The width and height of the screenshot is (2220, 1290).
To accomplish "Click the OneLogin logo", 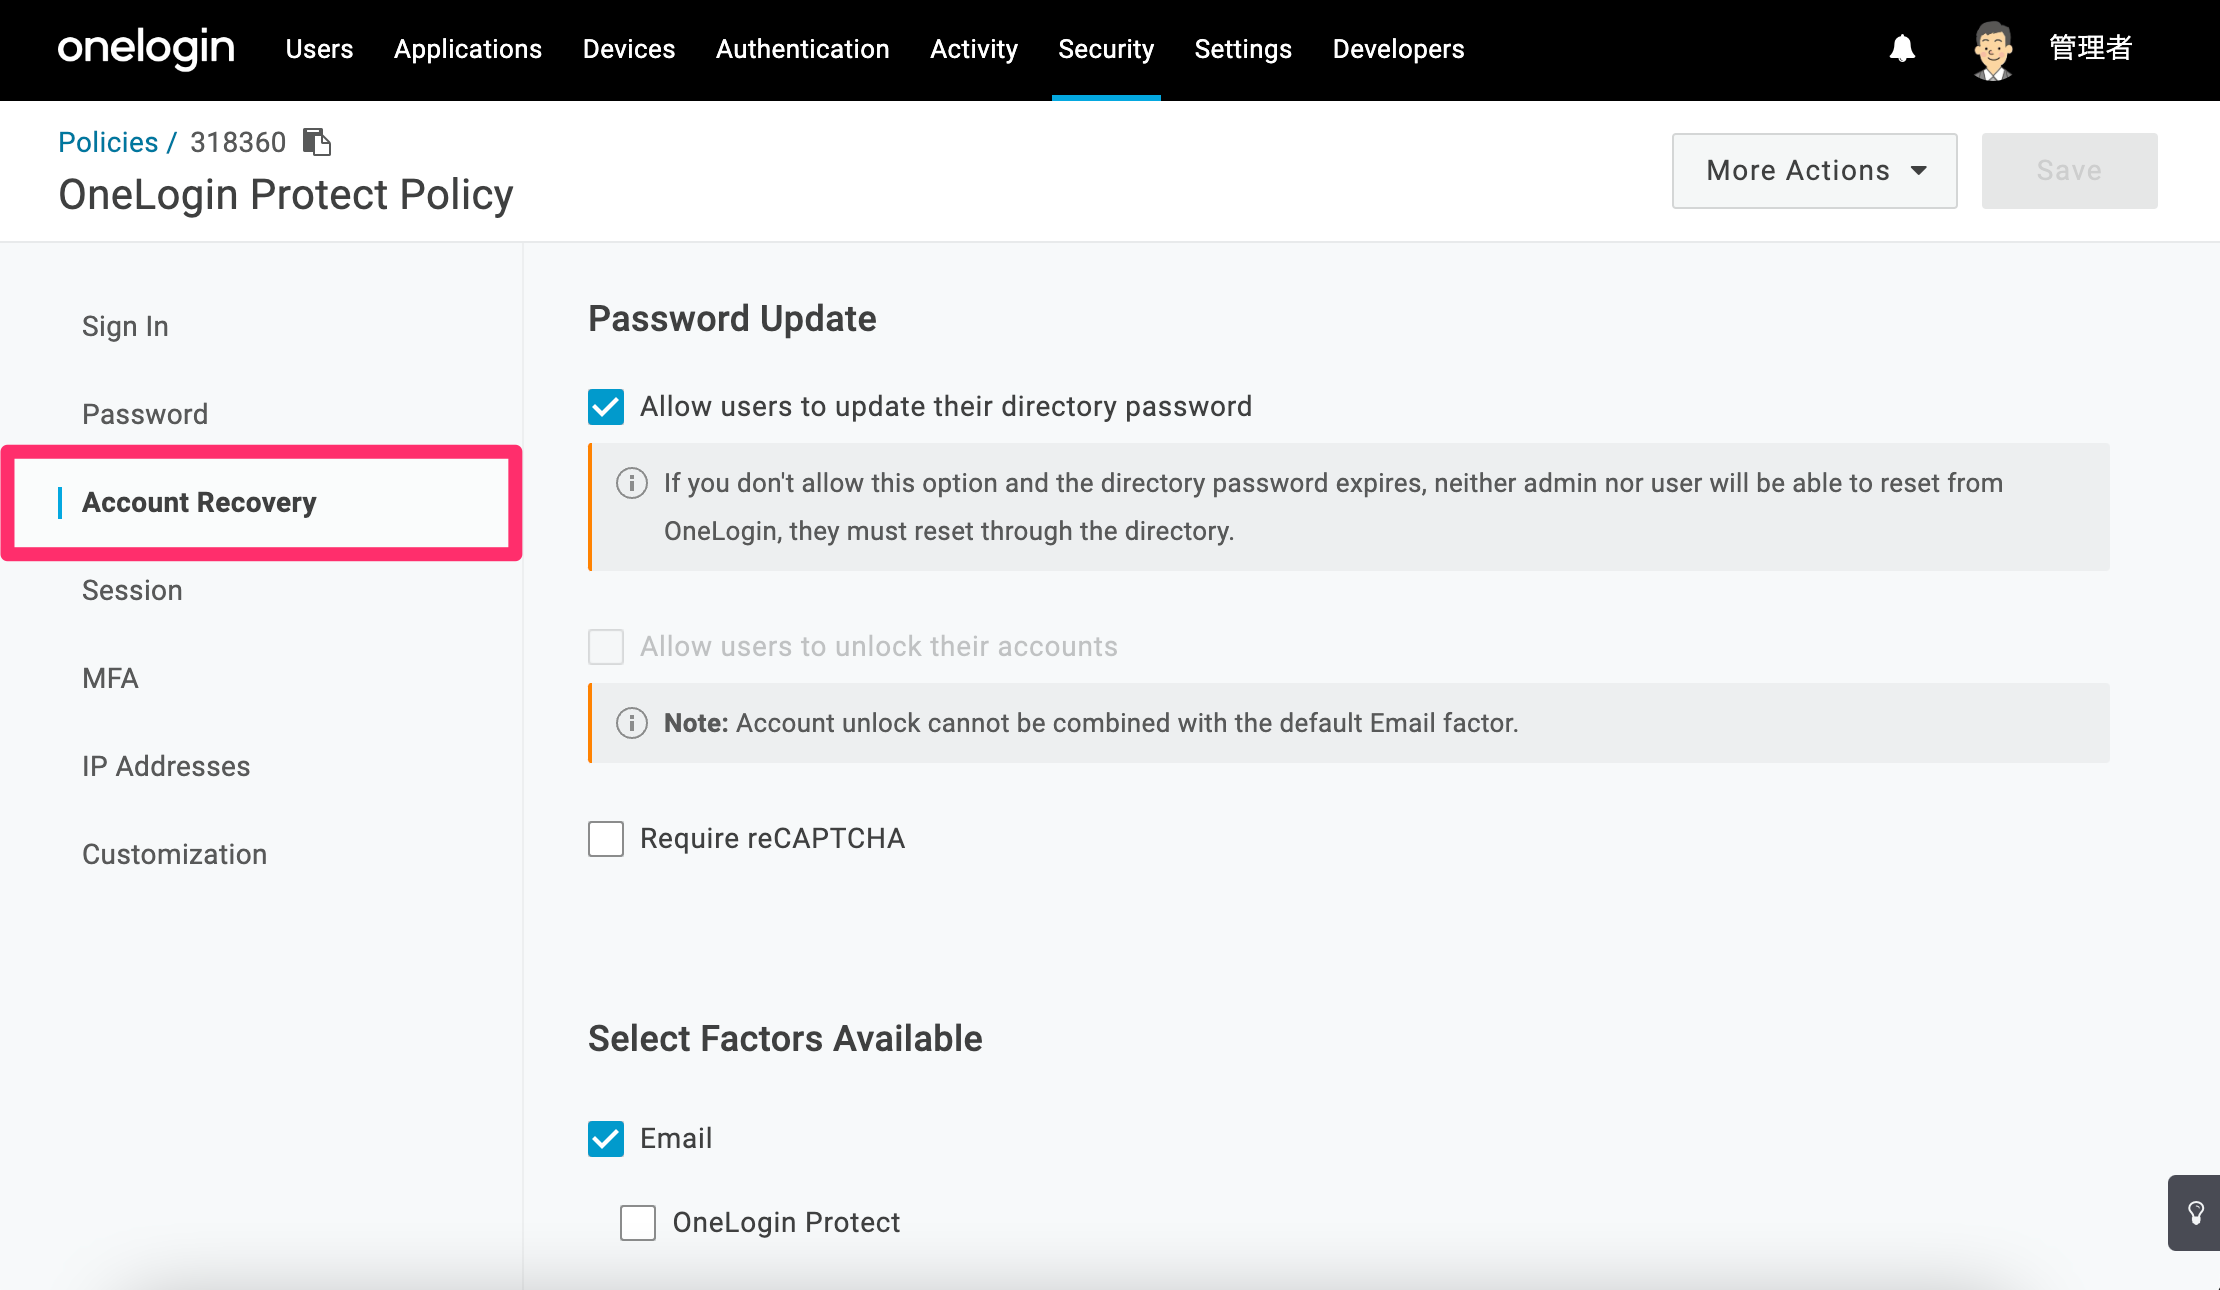I will [x=146, y=48].
